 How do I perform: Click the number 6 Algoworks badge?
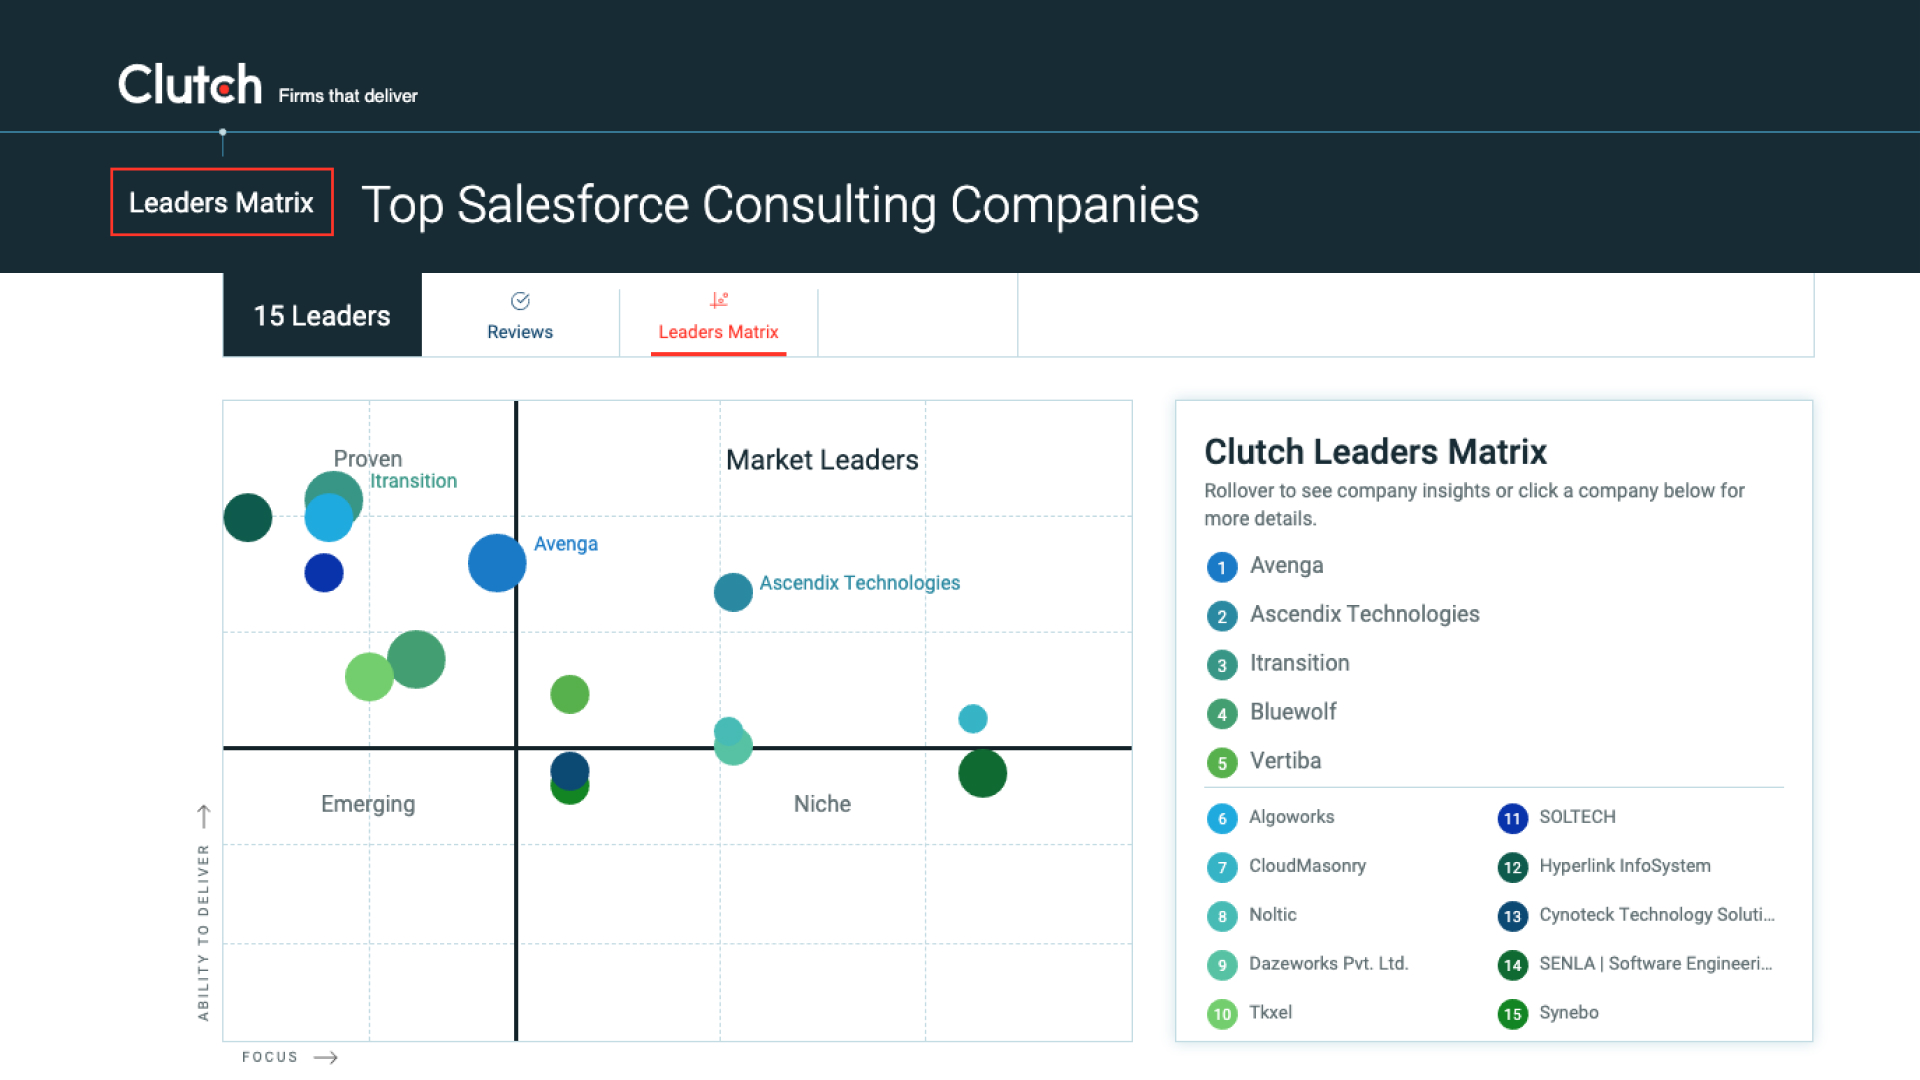1221,818
